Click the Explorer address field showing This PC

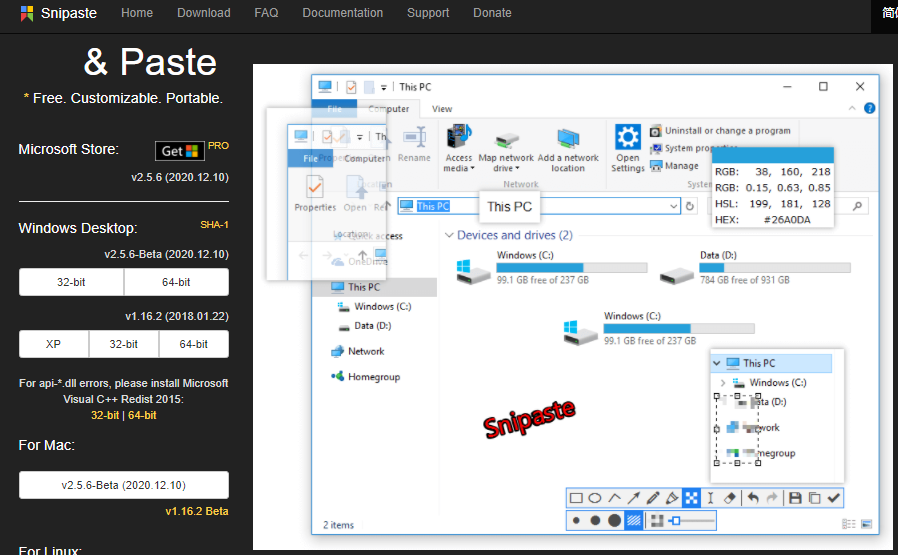539,206
